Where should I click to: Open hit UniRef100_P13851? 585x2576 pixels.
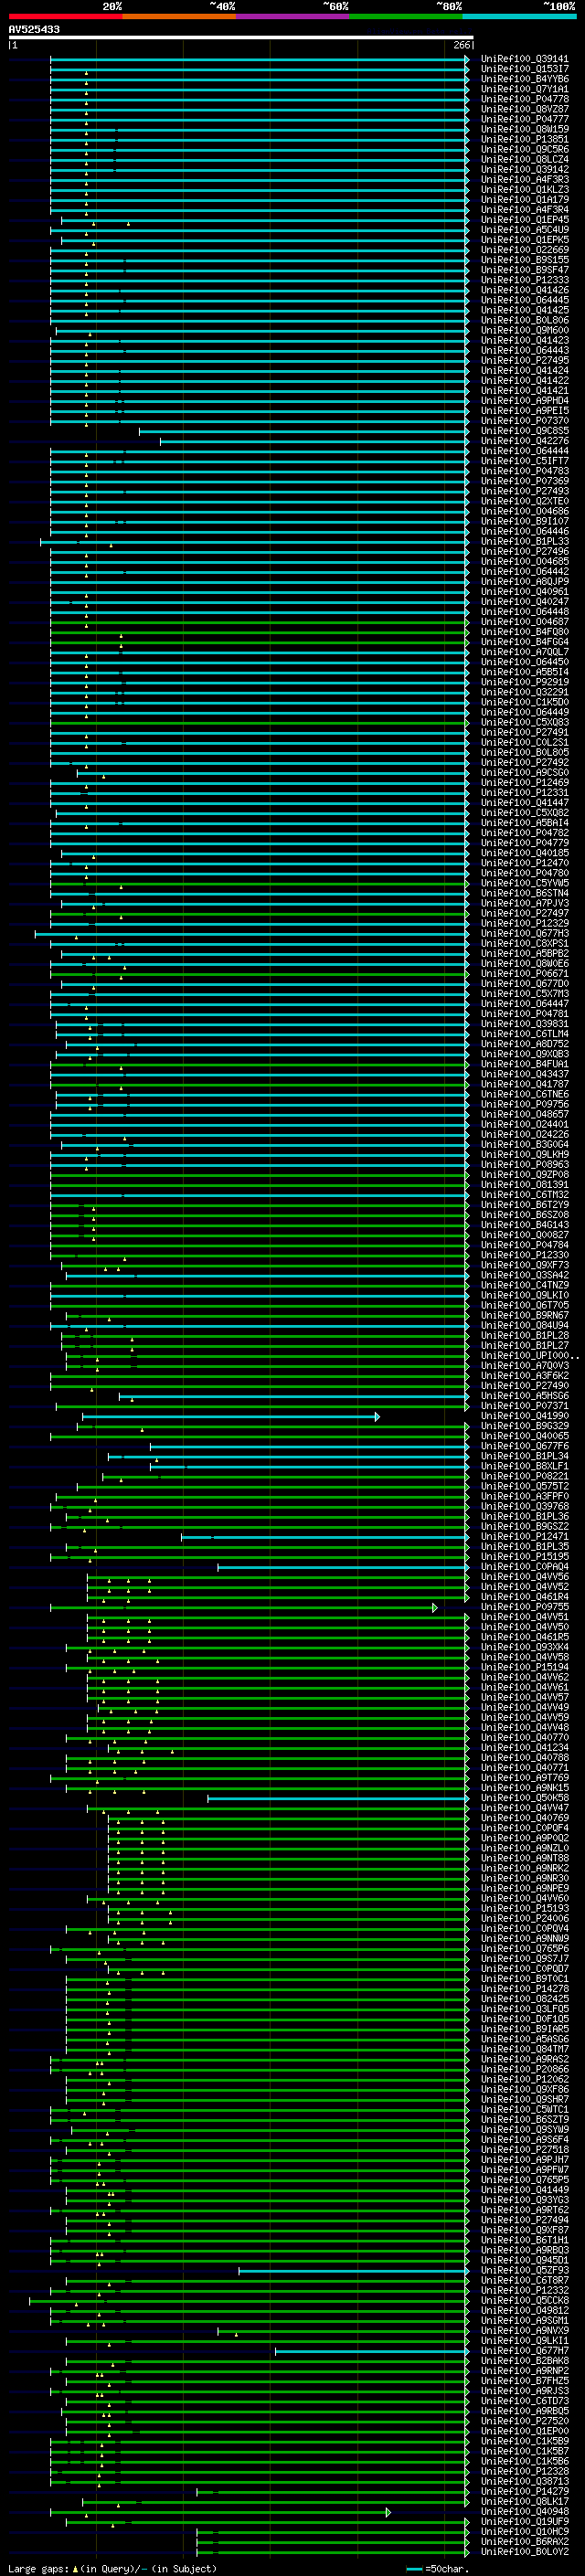click(x=524, y=139)
